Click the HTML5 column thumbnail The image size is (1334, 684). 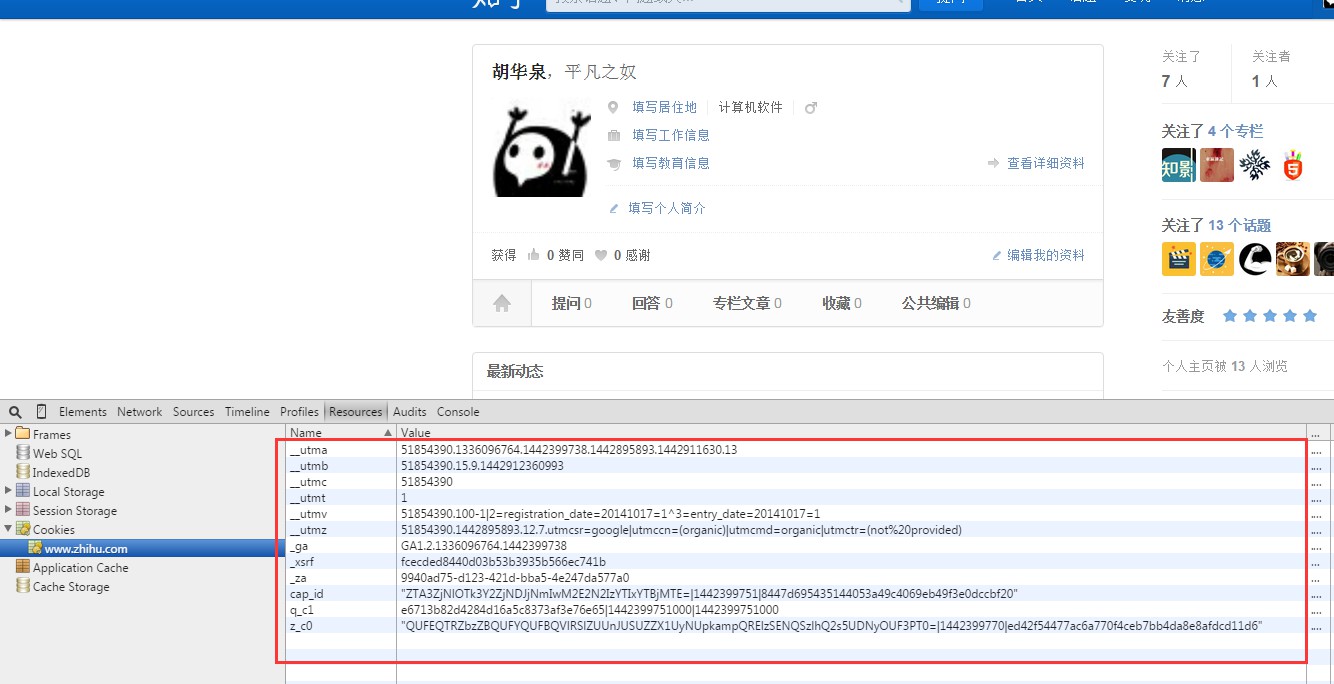point(1294,166)
